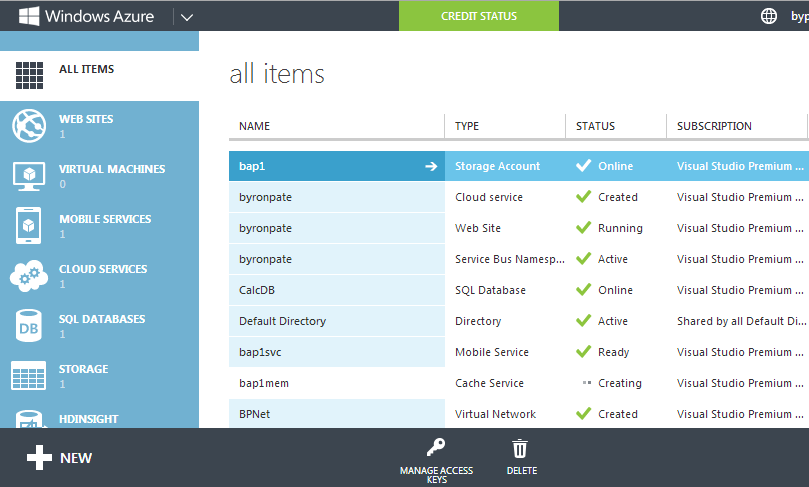Click the Web Sites globe icon
The width and height of the screenshot is (809, 487).
click(29, 125)
